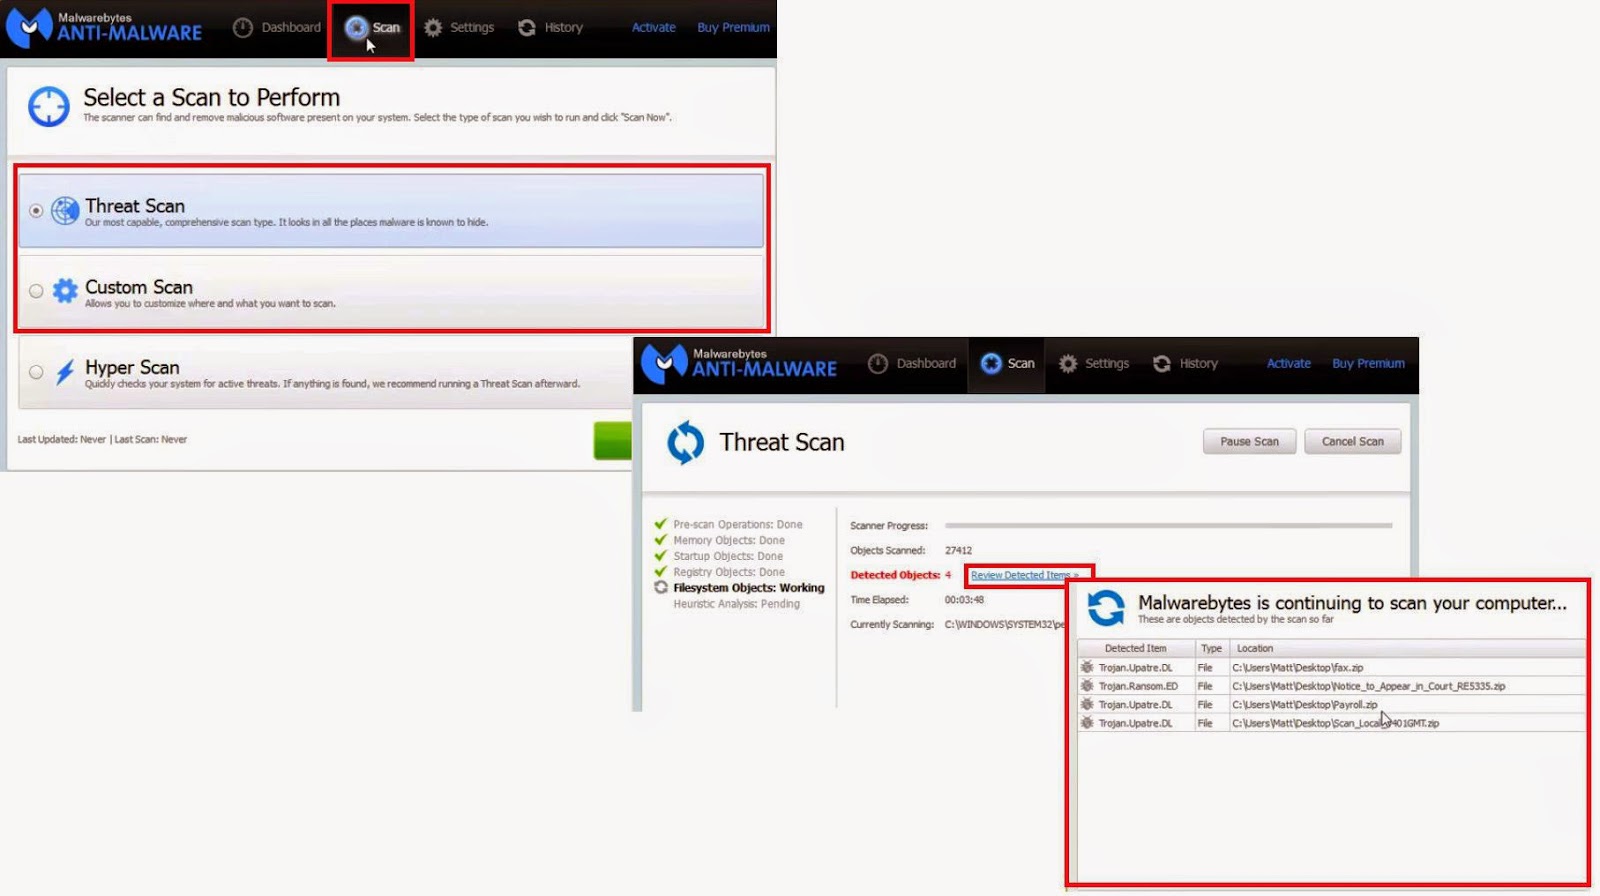The width and height of the screenshot is (1600, 896).
Task: Open Dashboard tab in Threat Scan window
Action: [912, 364]
